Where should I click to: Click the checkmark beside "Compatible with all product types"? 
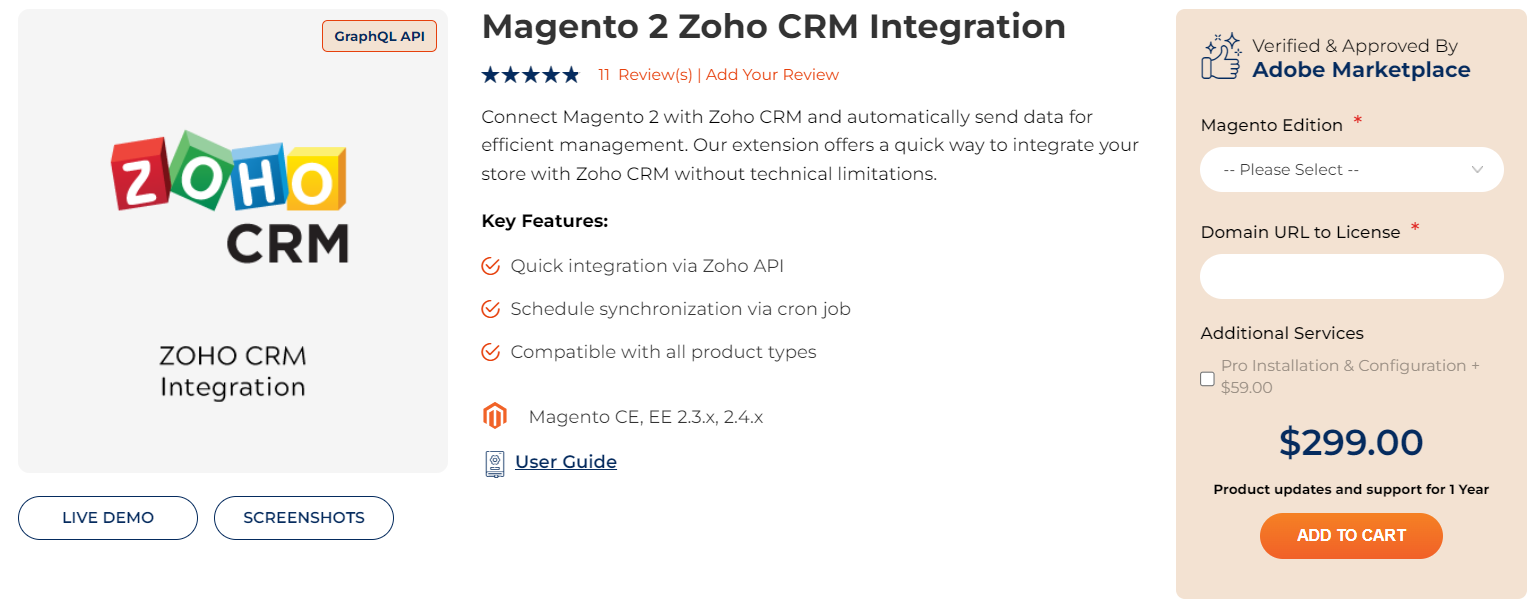491,352
